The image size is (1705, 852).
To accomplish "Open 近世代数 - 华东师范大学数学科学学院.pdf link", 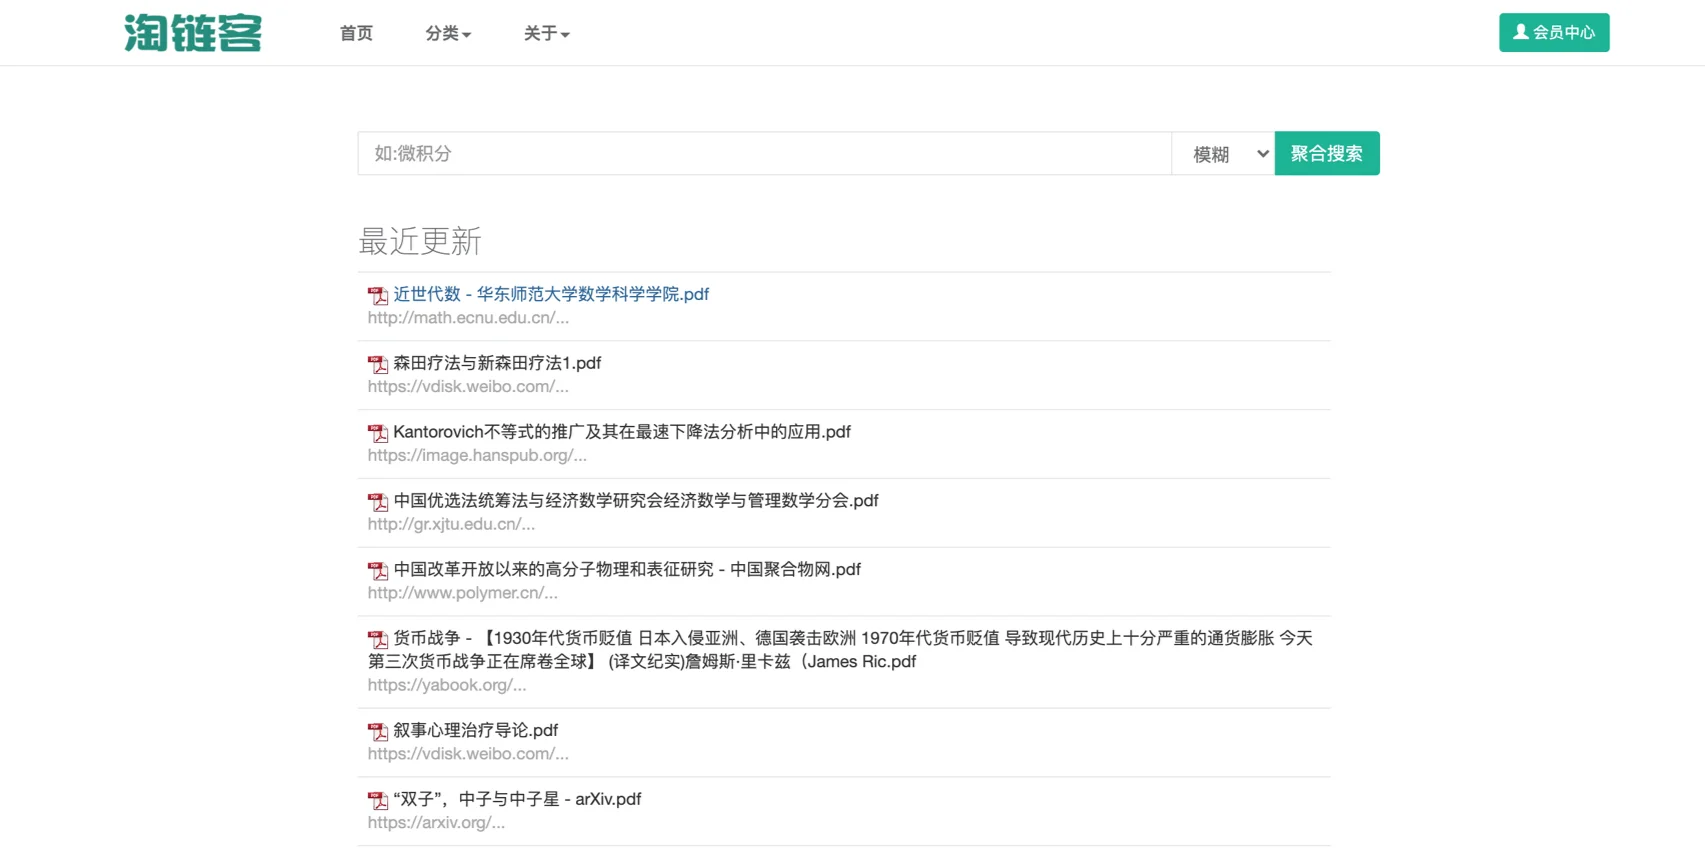I will 551,294.
